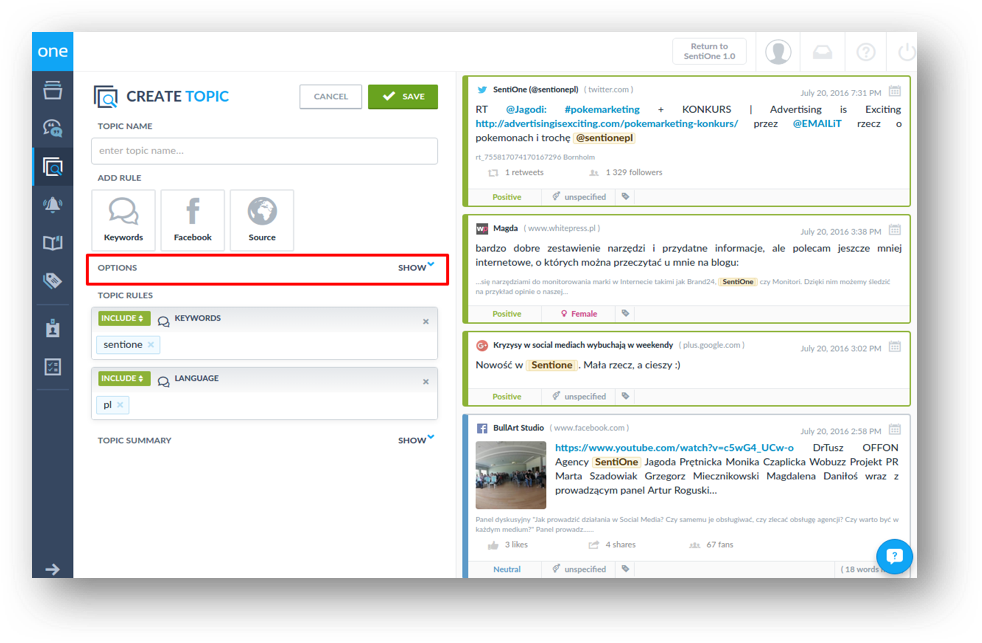Click 'Kryzysy w social mediach' post title
982x643 pixels.
point(582,345)
